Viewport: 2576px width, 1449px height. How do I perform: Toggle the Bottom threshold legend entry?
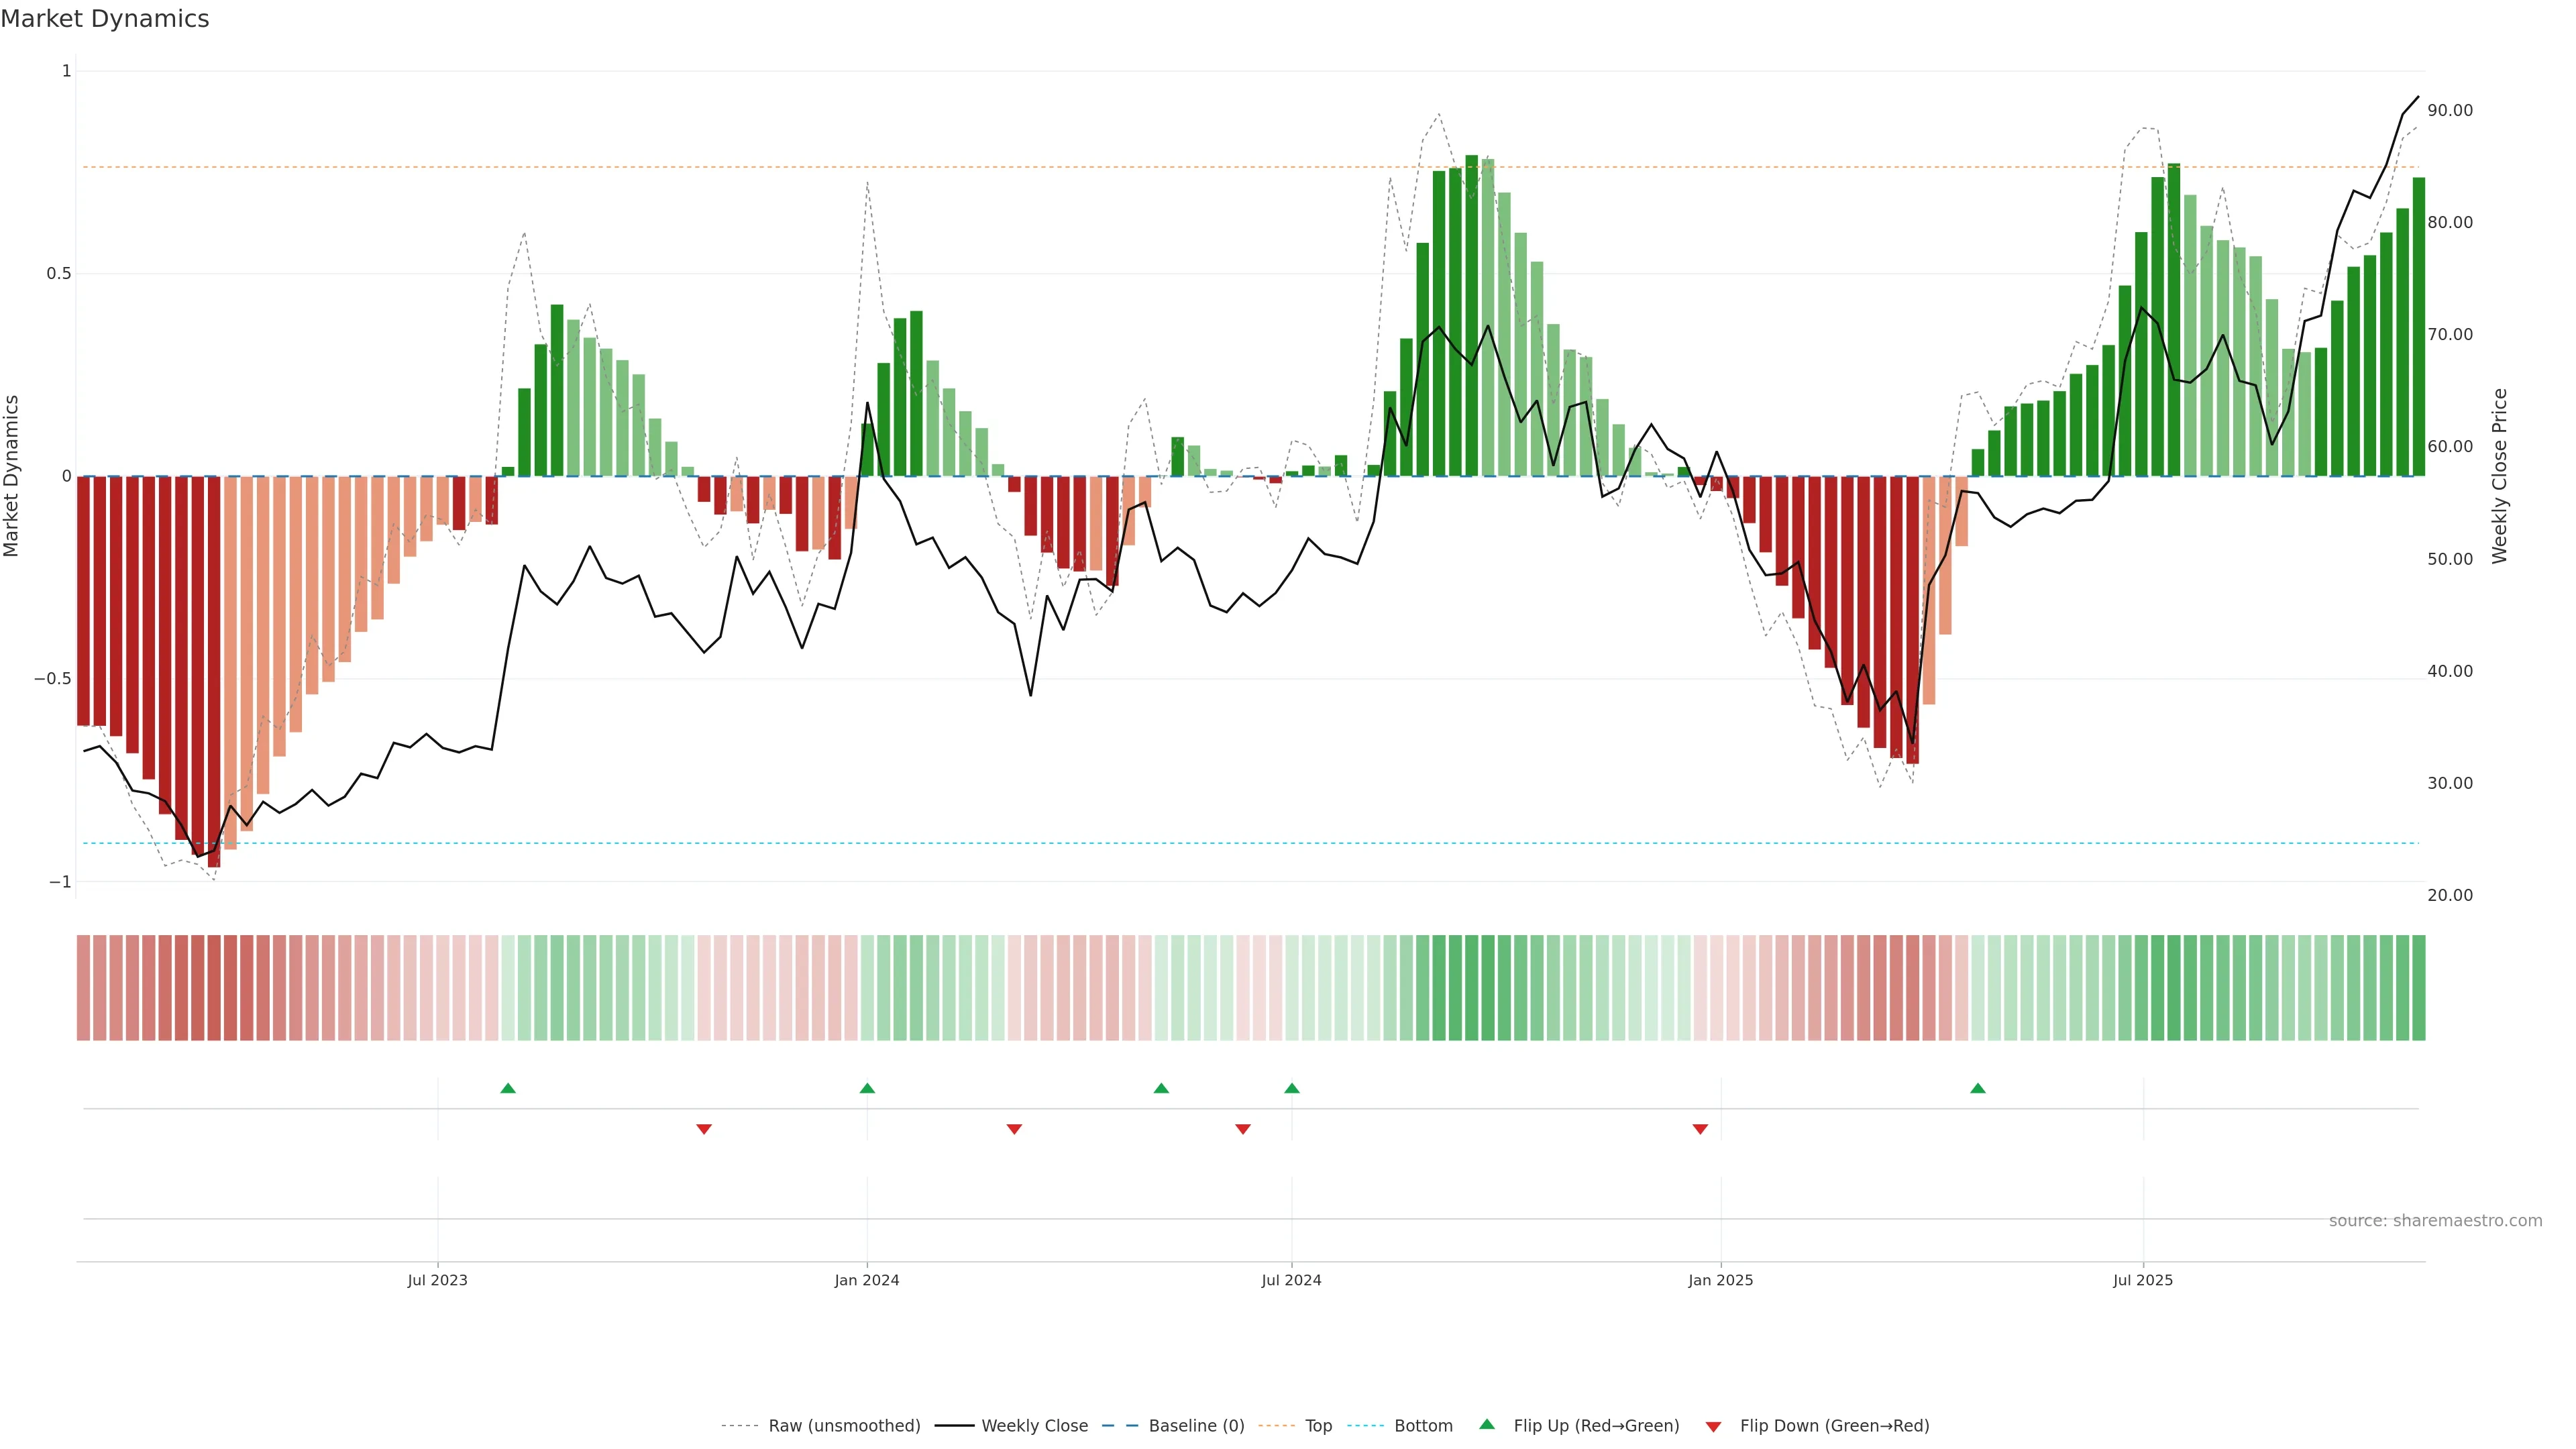pos(1423,1426)
